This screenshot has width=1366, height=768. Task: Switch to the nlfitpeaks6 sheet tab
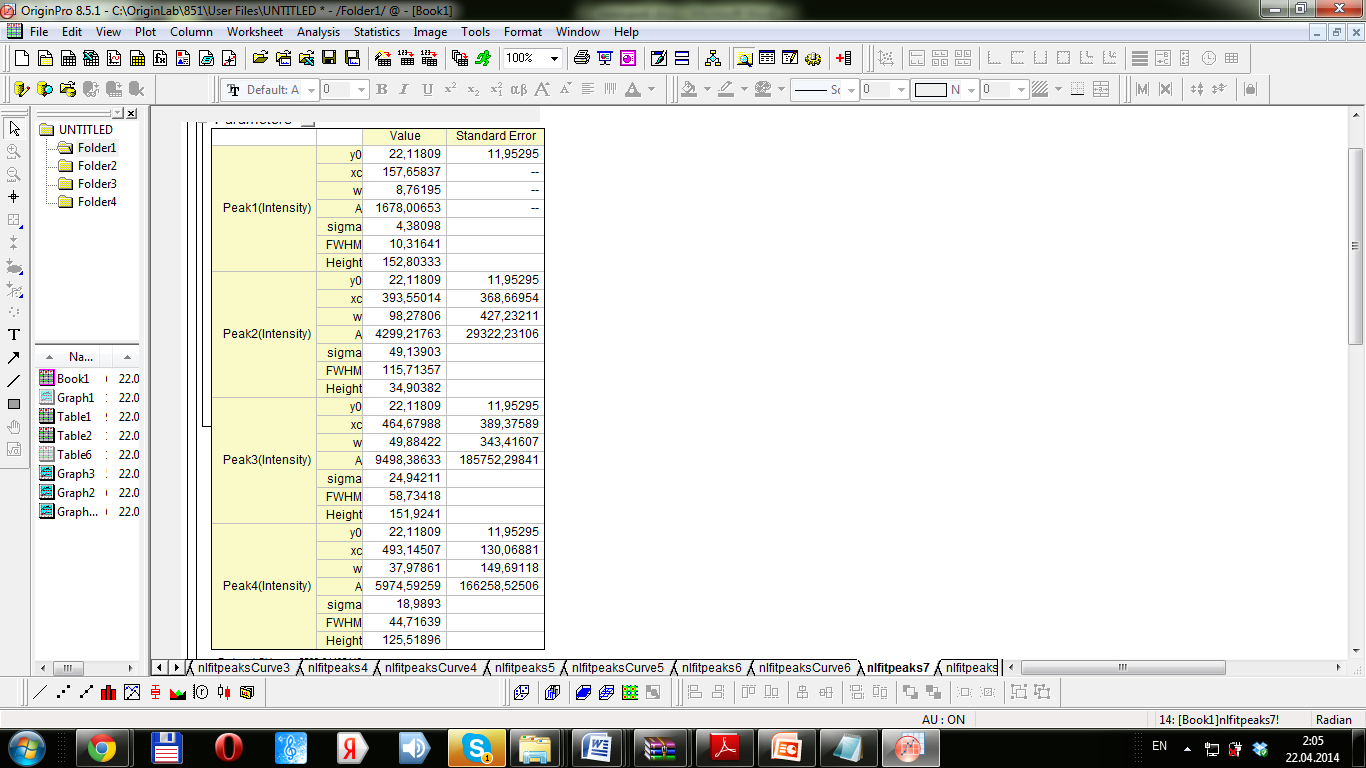[711, 667]
